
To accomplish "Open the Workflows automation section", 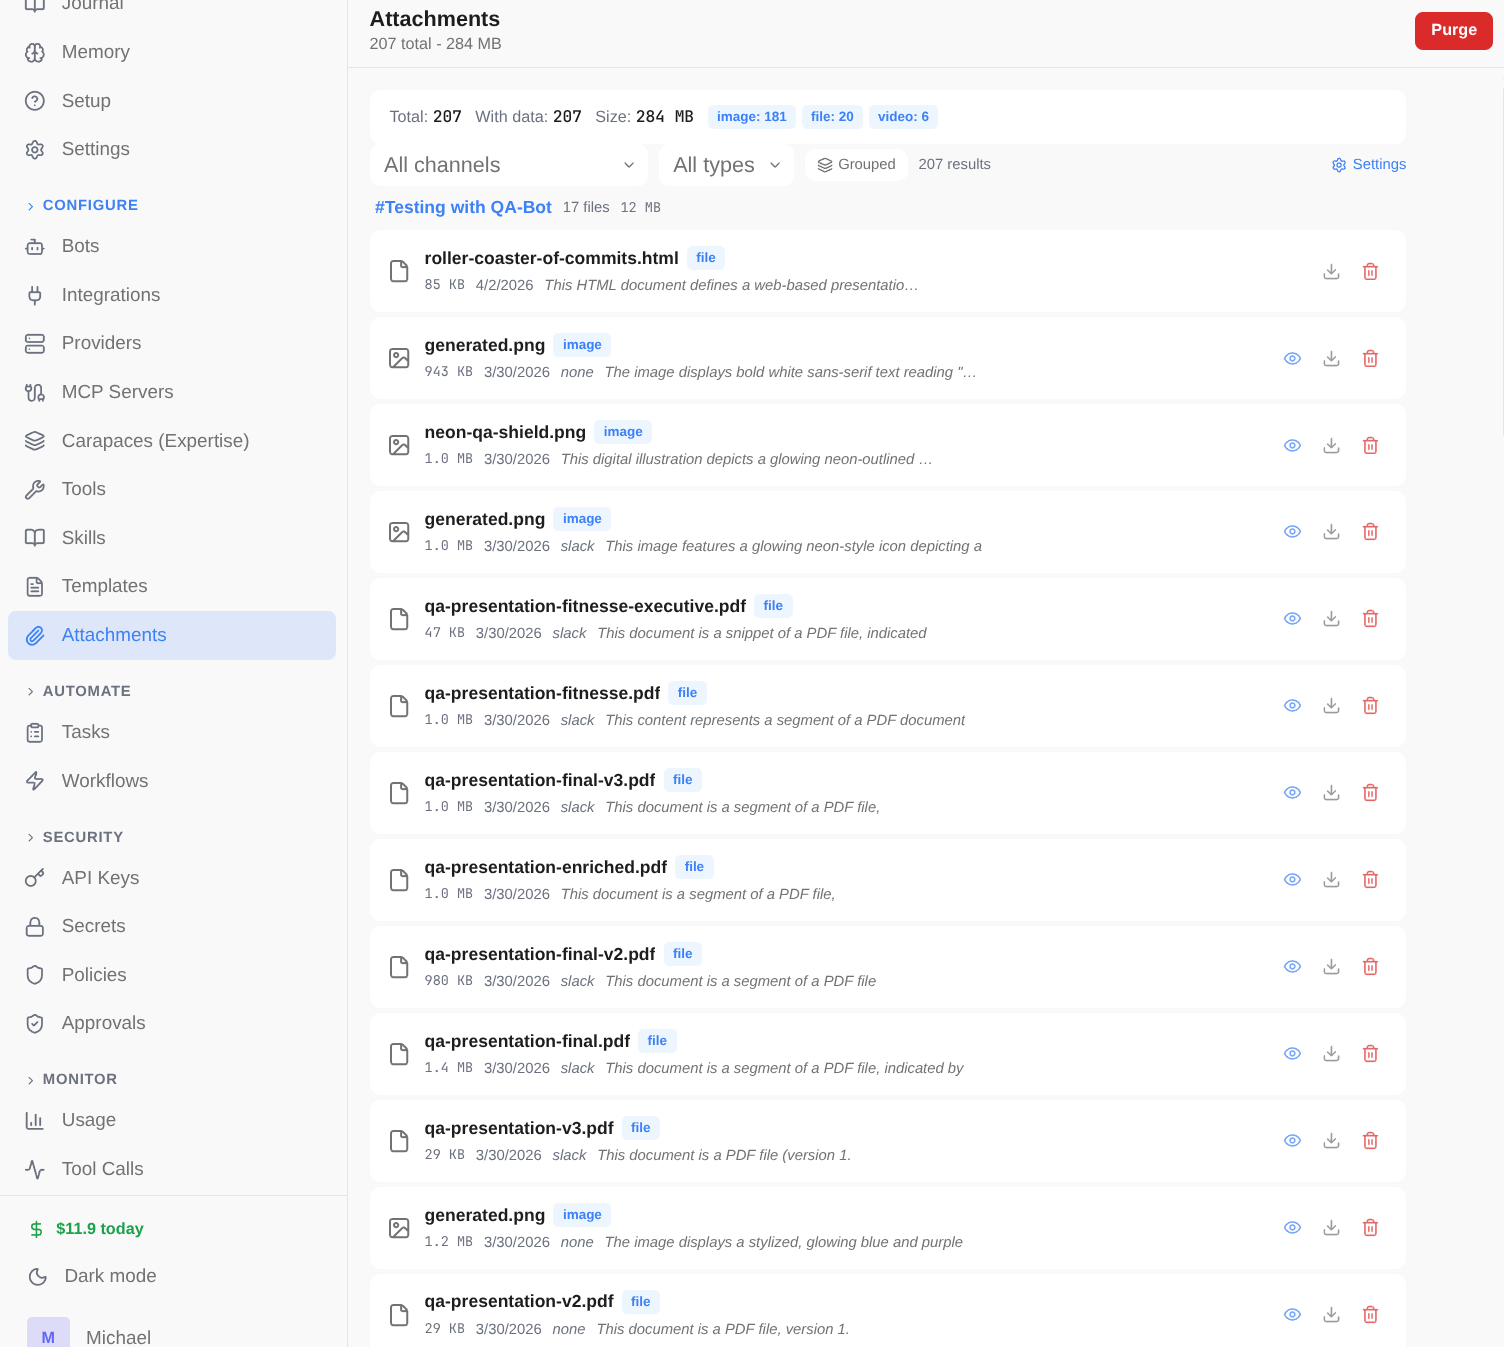I will coord(105,781).
